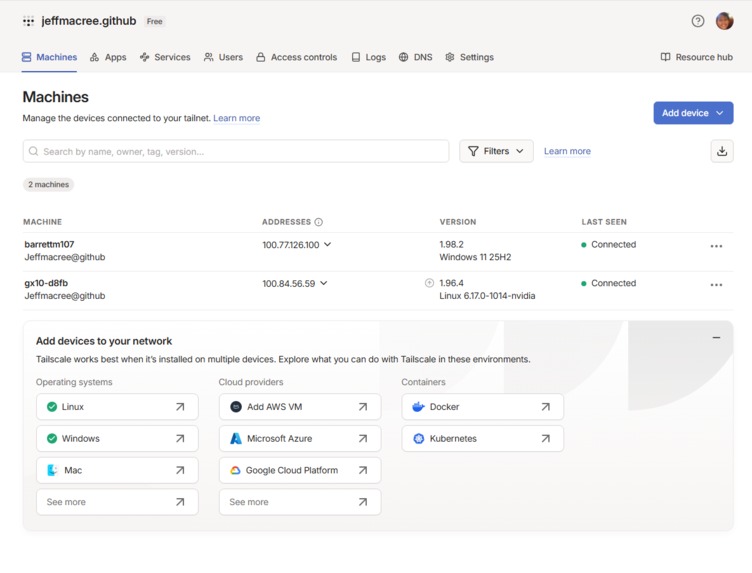Image resolution: width=752 pixels, height=573 pixels.
Task: Click Connected status for gx10-d8fb
Action: point(609,283)
